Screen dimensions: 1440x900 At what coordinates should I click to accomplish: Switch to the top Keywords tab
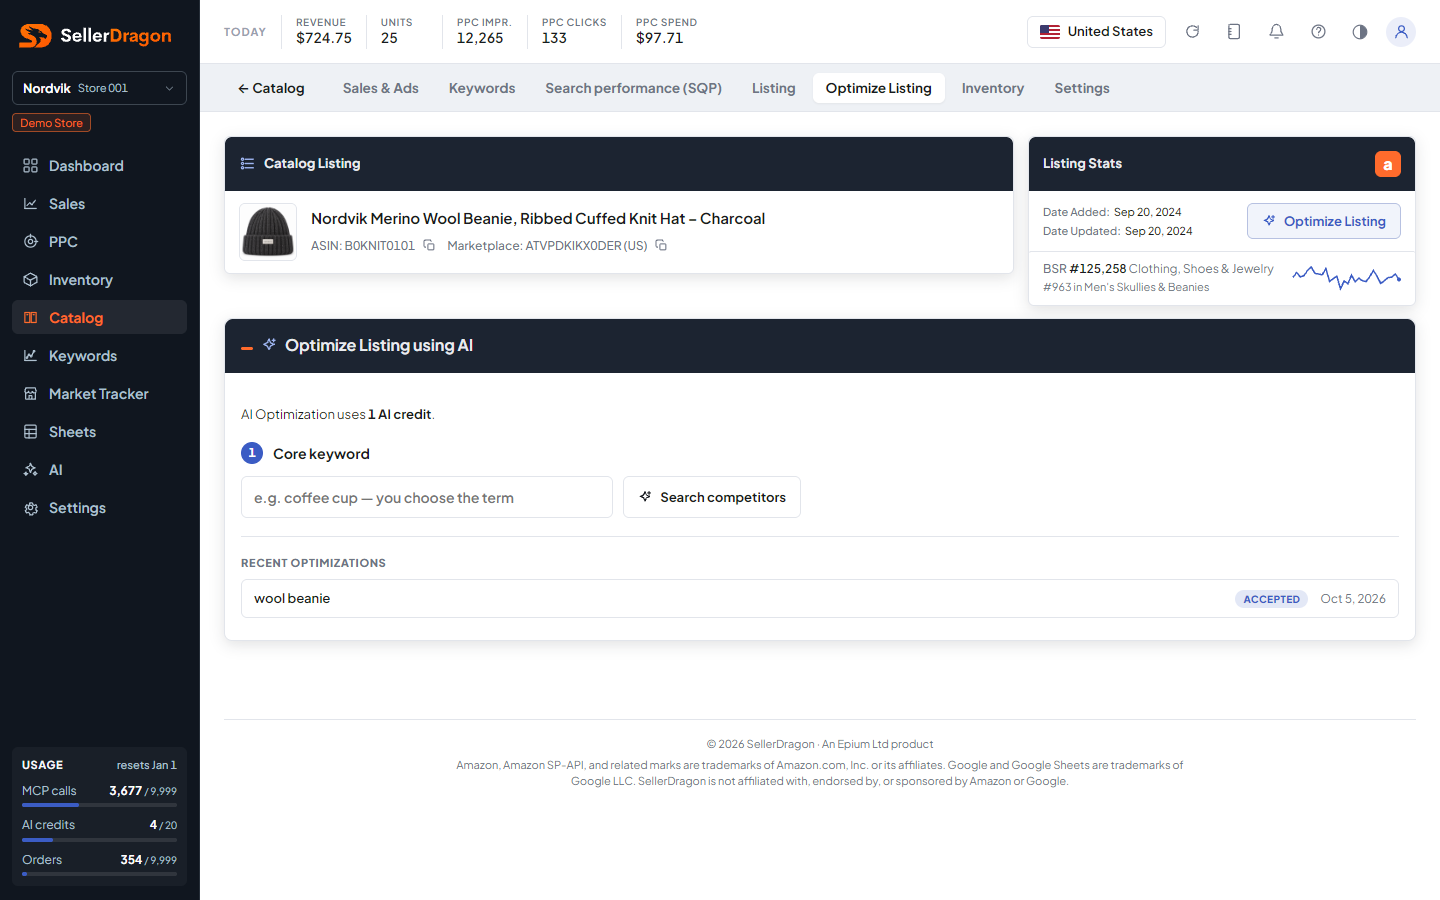click(482, 88)
